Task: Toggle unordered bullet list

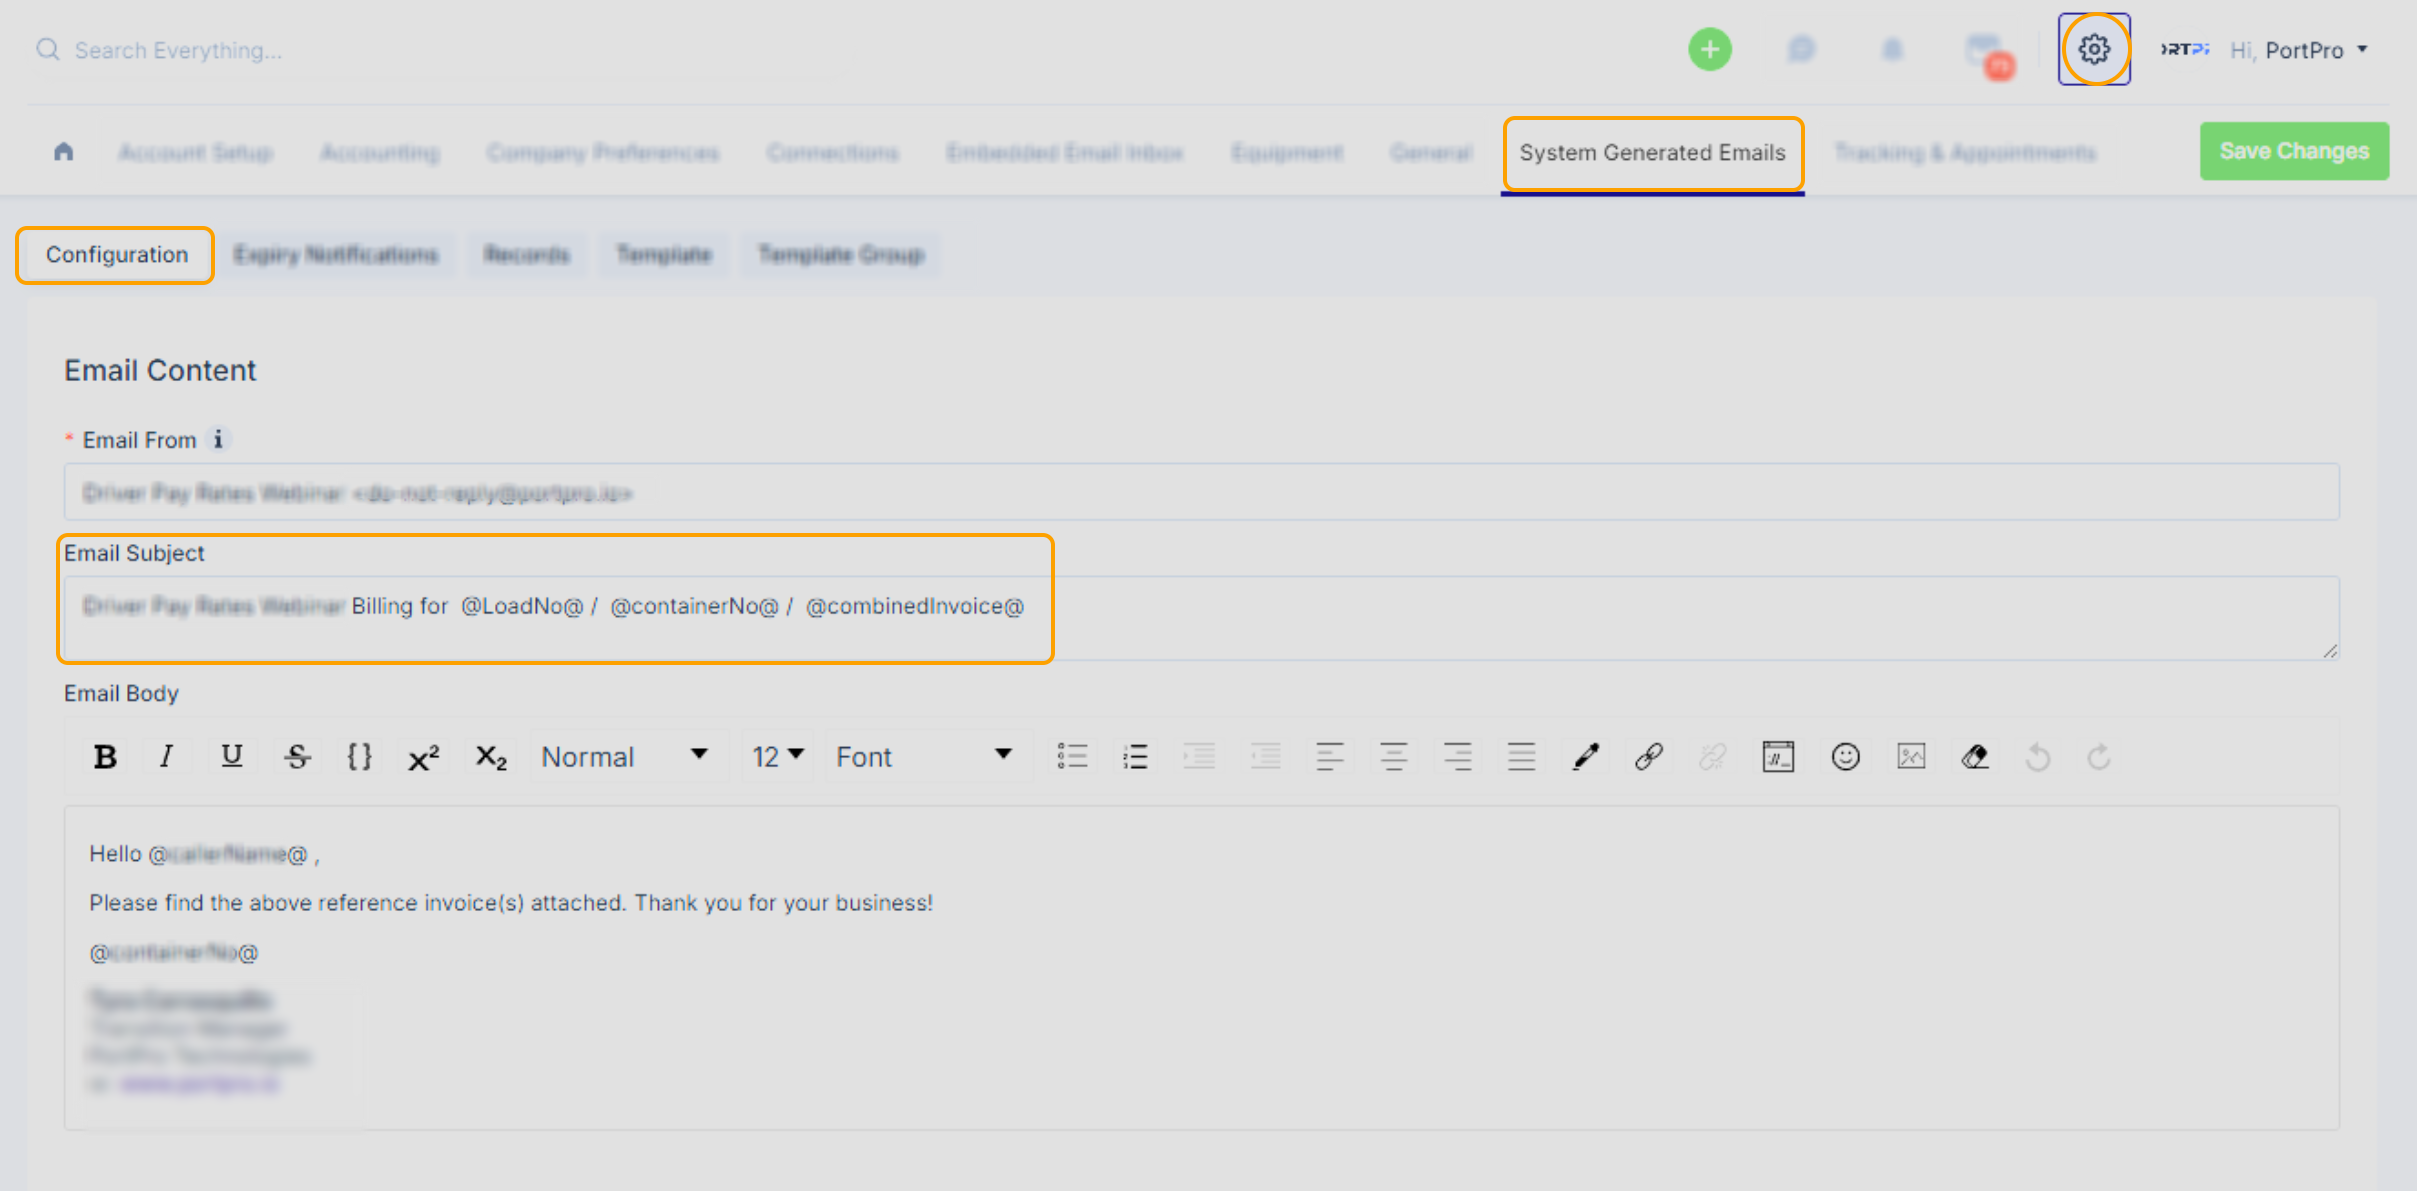Action: (x=1072, y=757)
